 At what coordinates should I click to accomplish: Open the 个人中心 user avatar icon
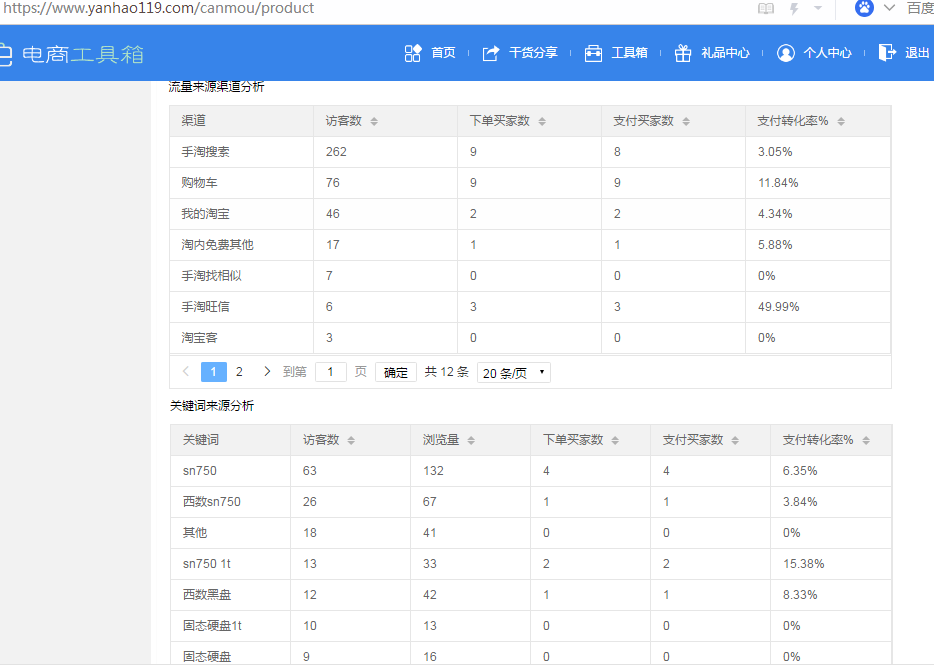tap(786, 53)
